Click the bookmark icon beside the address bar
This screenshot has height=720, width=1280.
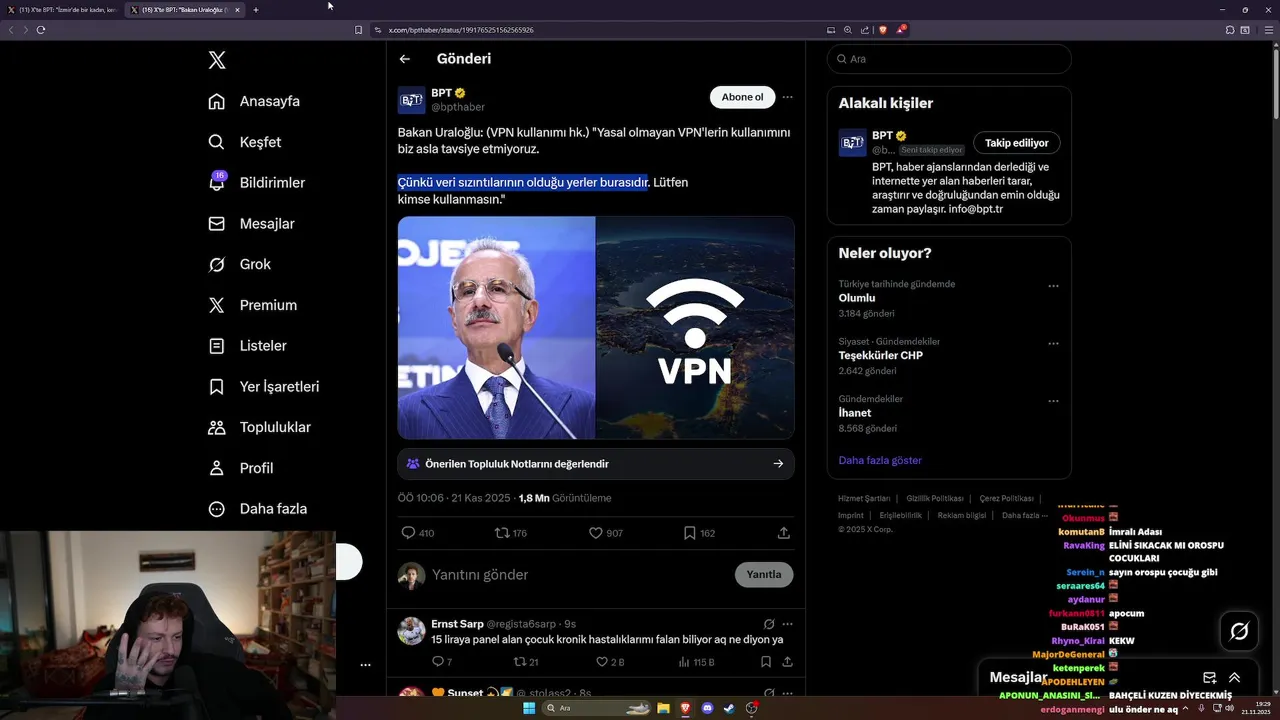point(358,30)
